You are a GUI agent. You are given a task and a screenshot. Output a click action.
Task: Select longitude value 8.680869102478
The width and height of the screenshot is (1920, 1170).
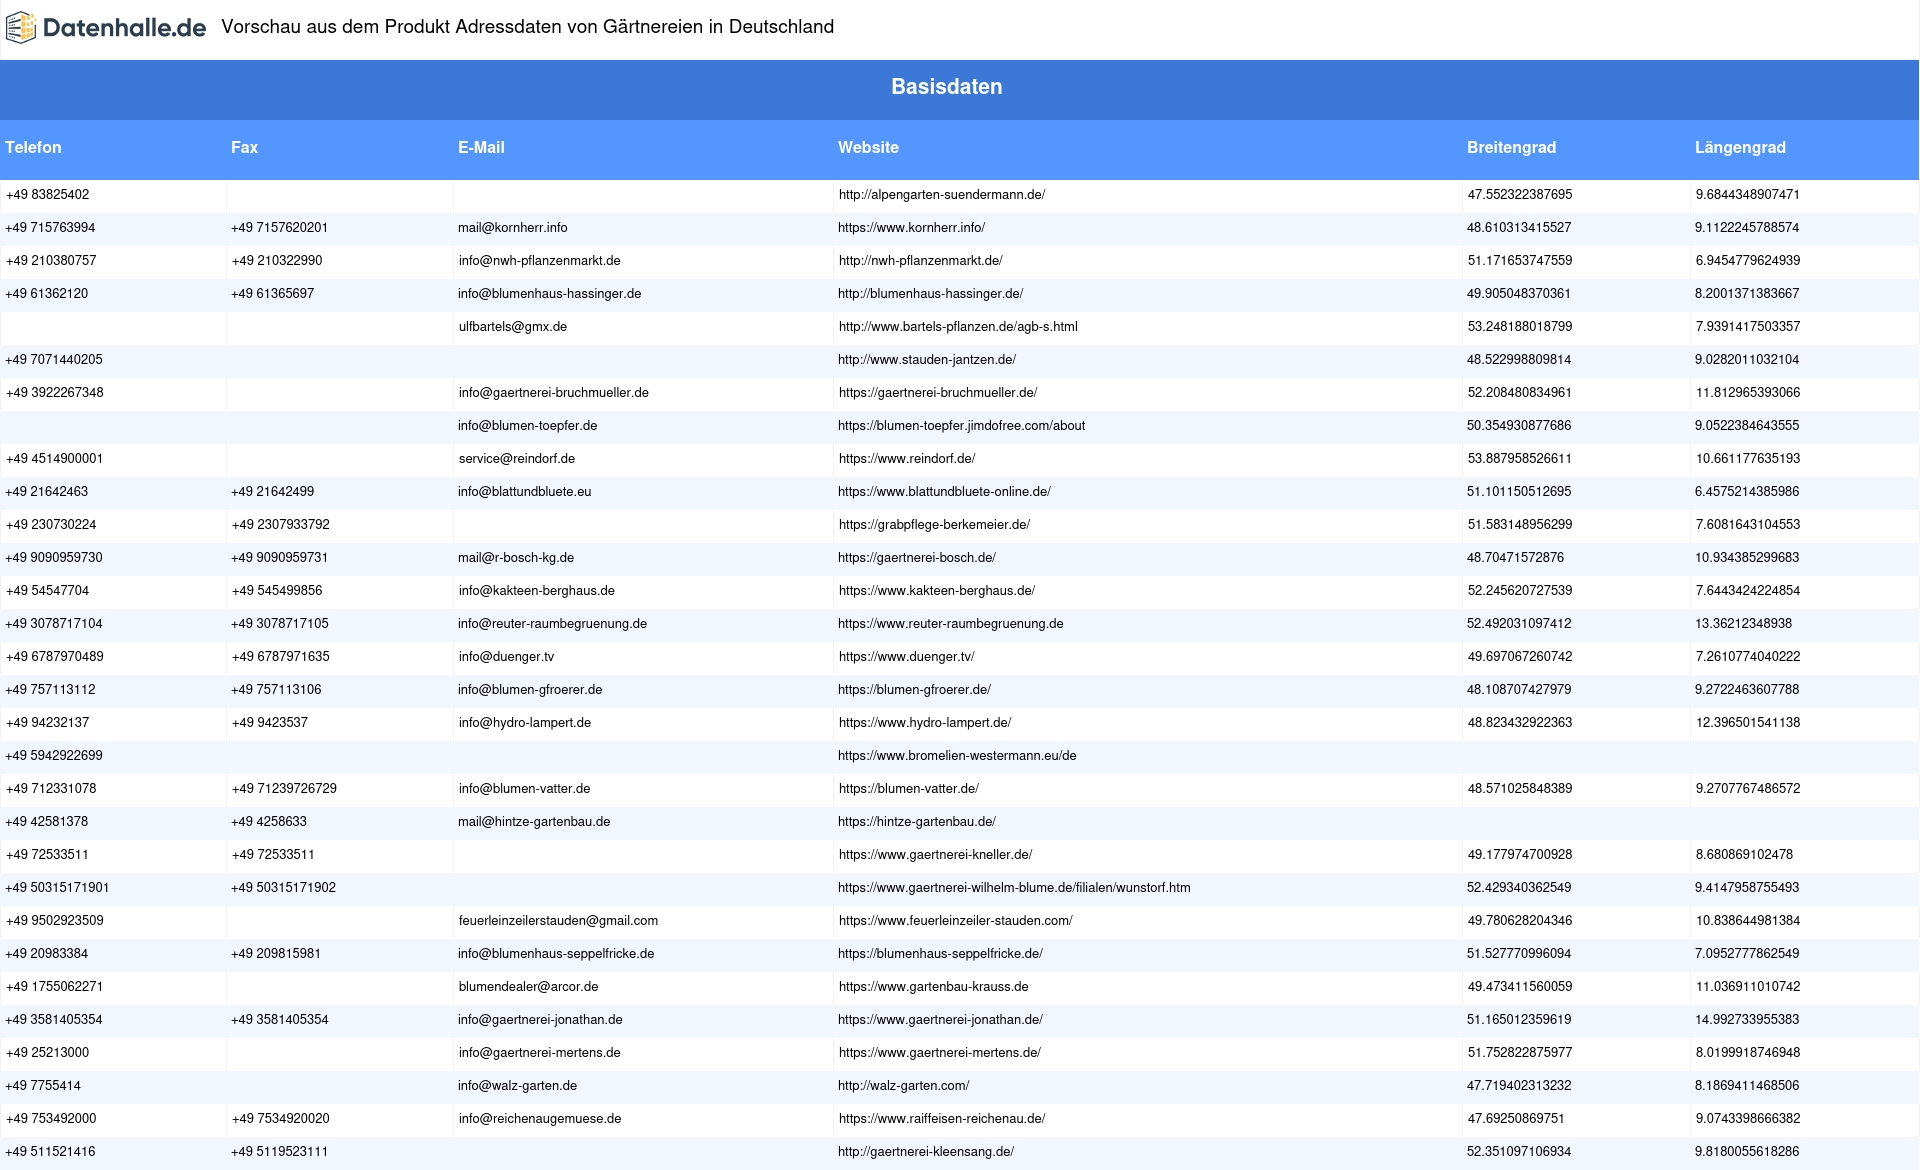pyautogui.click(x=1744, y=855)
